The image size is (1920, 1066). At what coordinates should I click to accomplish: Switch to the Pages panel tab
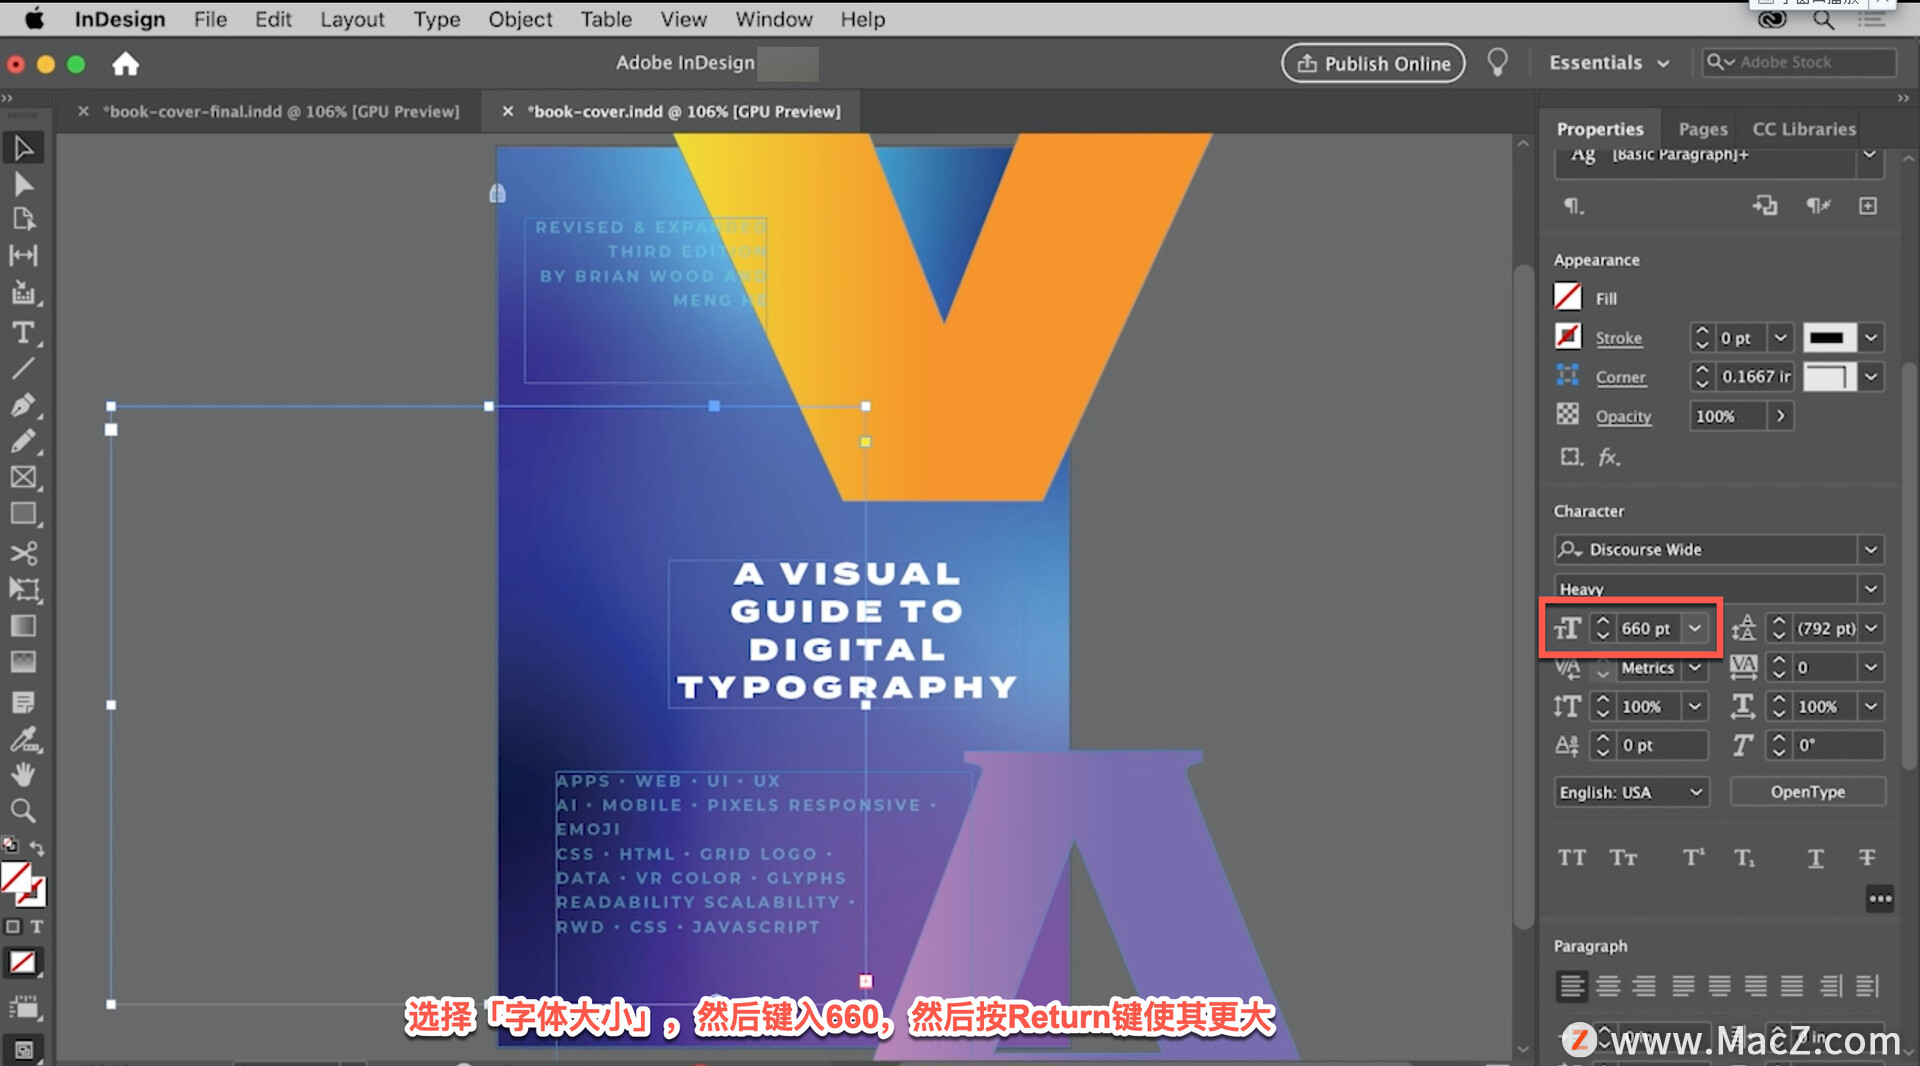(x=1703, y=129)
